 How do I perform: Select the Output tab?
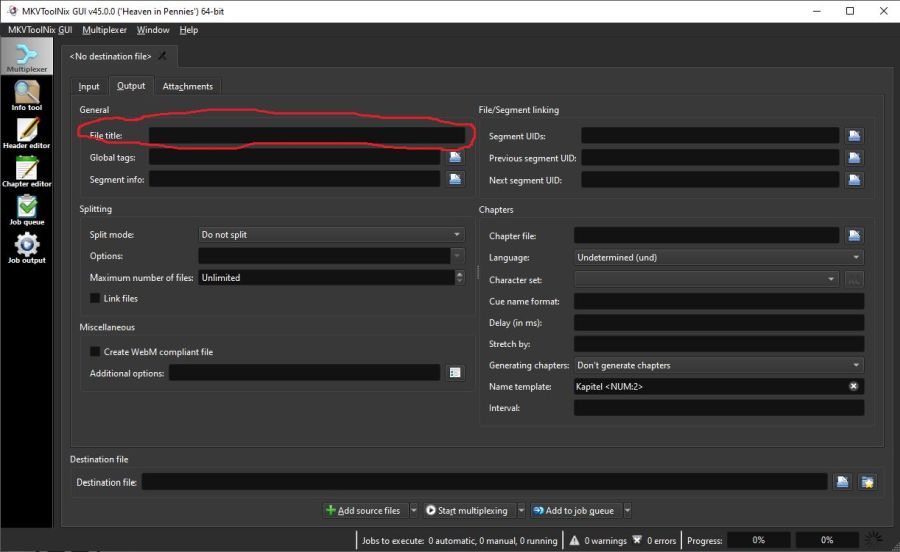131,85
